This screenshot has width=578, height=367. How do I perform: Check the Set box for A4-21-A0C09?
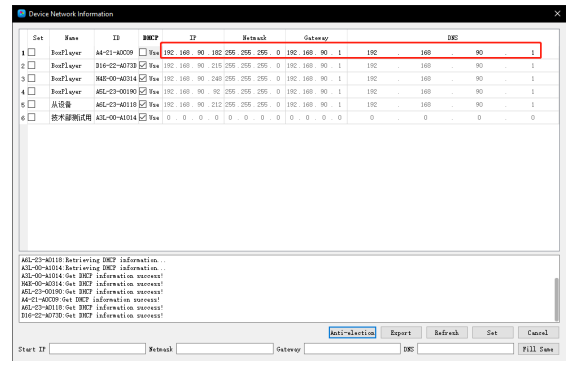(x=32, y=52)
